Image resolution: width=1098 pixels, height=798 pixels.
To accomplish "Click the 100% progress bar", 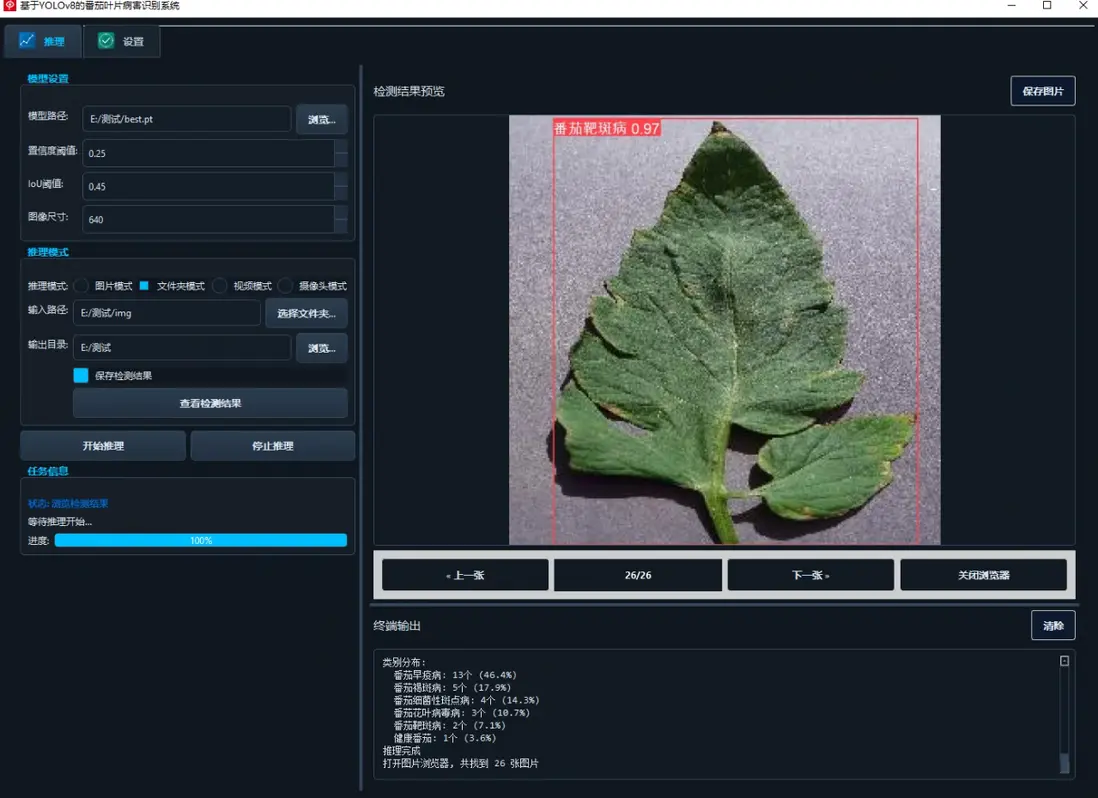I will [x=201, y=540].
